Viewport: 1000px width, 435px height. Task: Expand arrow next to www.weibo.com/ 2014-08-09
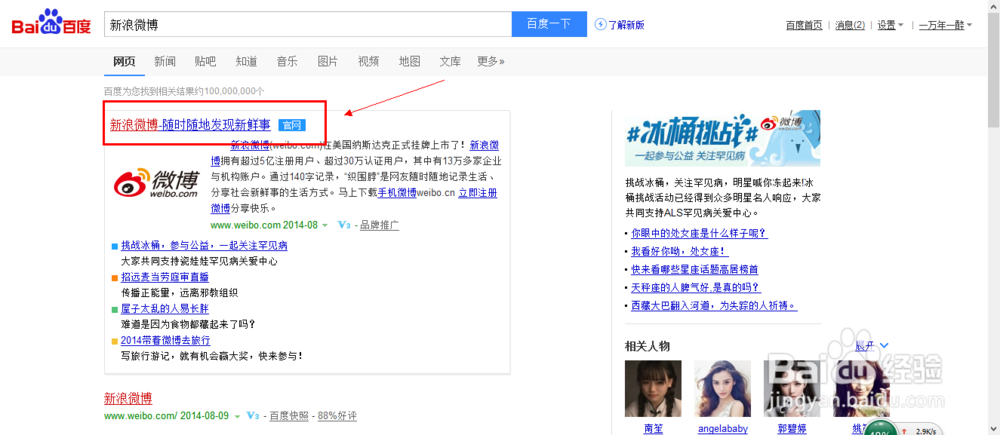(x=237, y=417)
